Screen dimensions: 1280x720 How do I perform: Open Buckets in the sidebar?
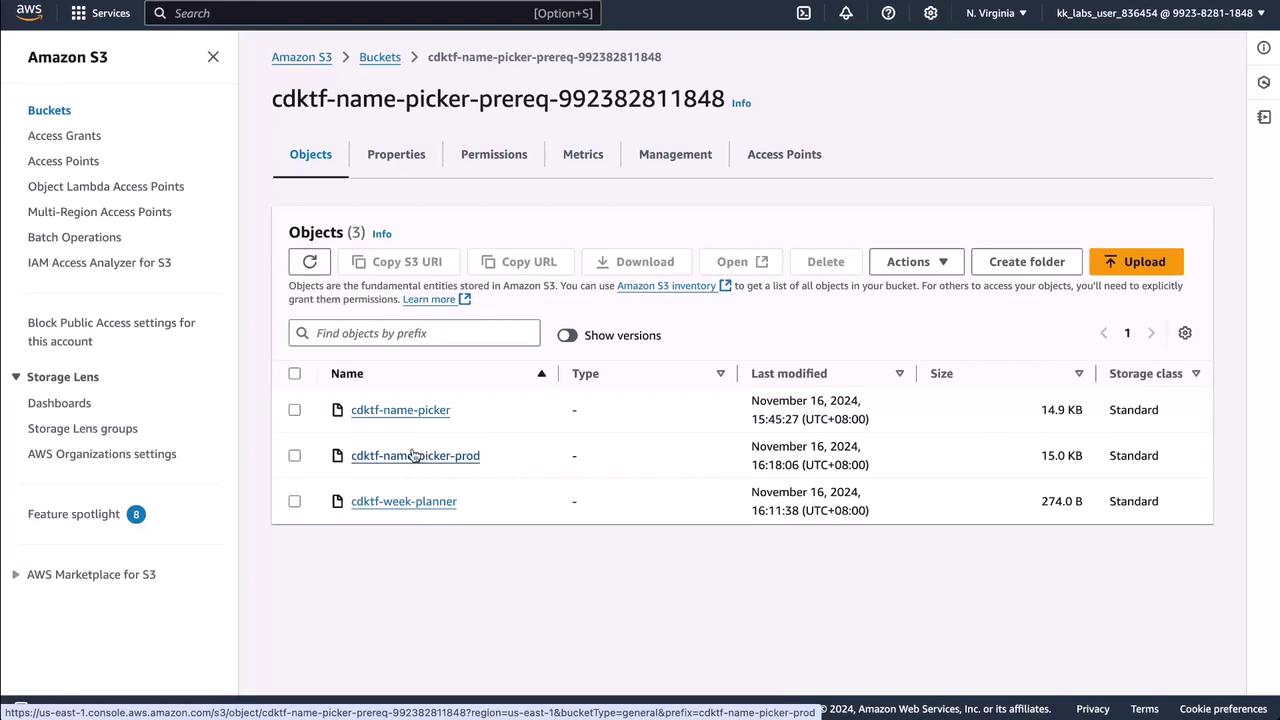point(49,111)
